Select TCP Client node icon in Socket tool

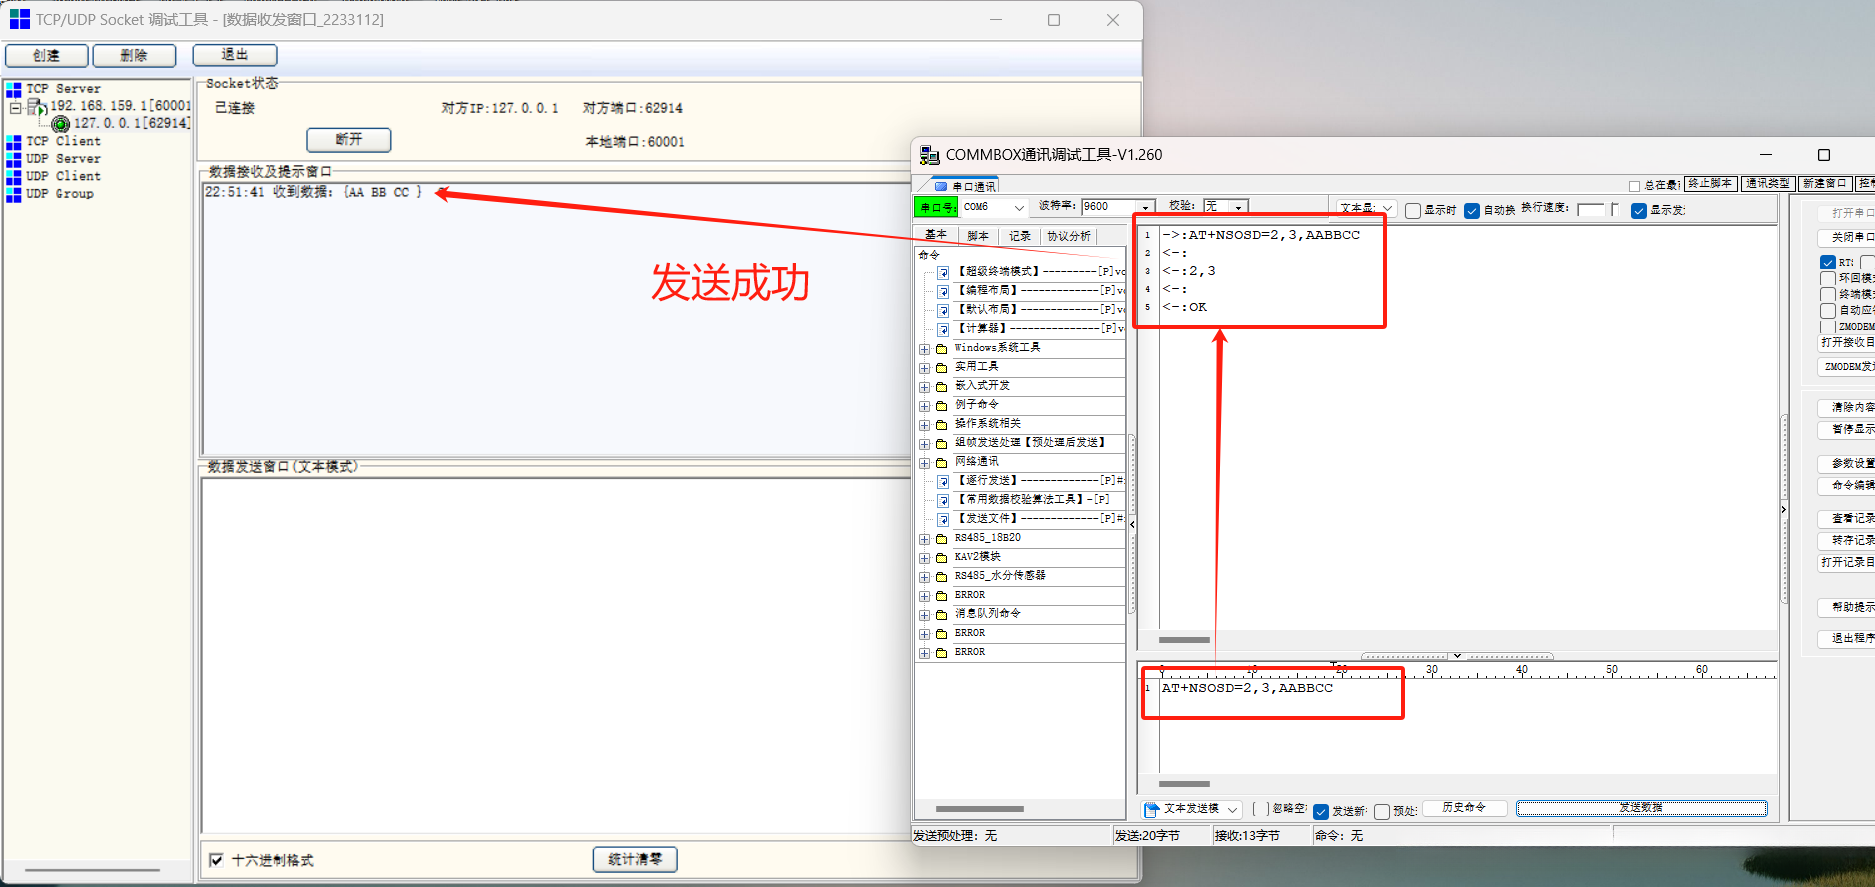pyautogui.click(x=14, y=142)
